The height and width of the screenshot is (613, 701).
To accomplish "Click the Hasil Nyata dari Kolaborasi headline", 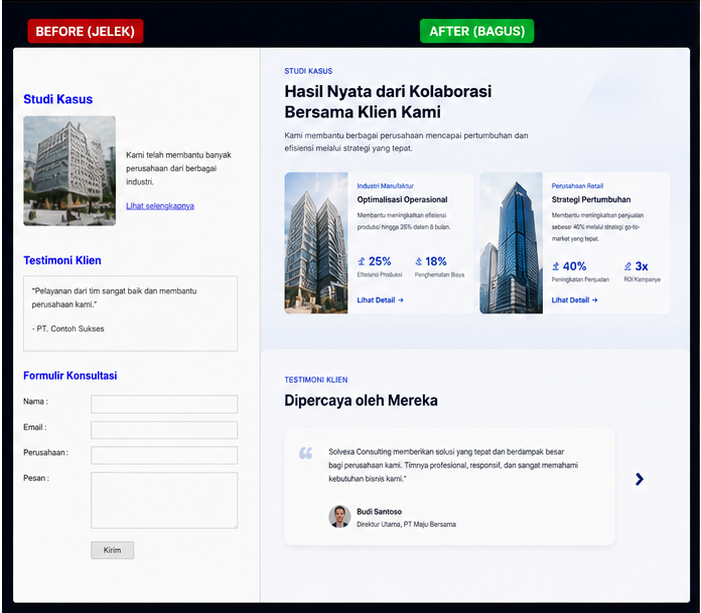I will click(388, 101).
